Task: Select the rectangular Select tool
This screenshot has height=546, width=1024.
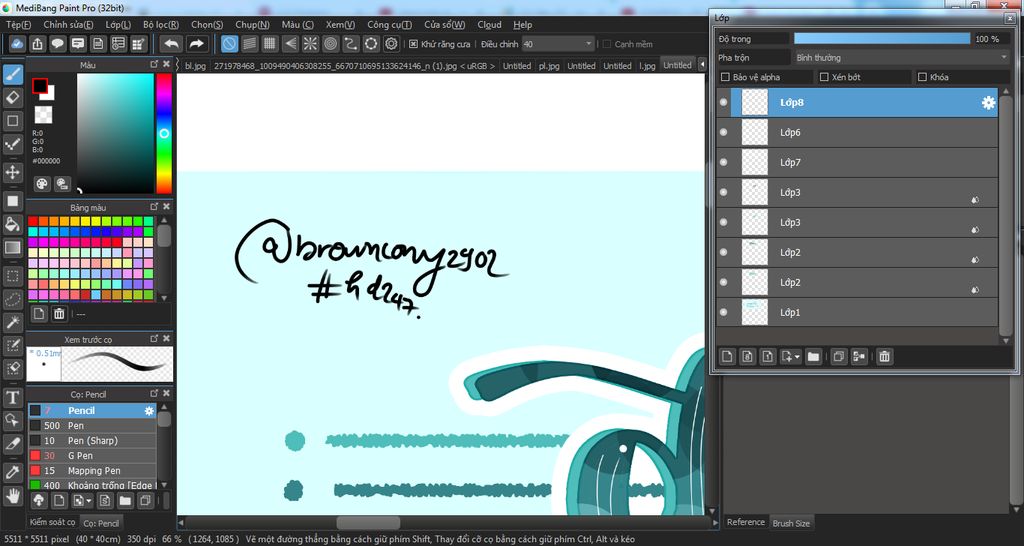Action: 12,276
